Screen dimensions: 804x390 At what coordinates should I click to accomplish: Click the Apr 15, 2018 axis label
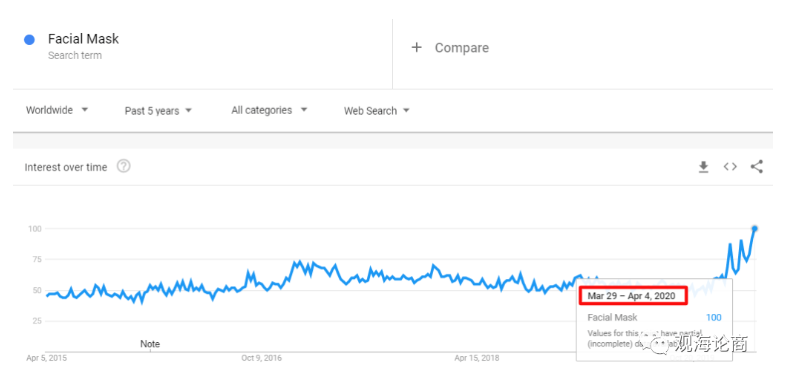coord(476,358)
